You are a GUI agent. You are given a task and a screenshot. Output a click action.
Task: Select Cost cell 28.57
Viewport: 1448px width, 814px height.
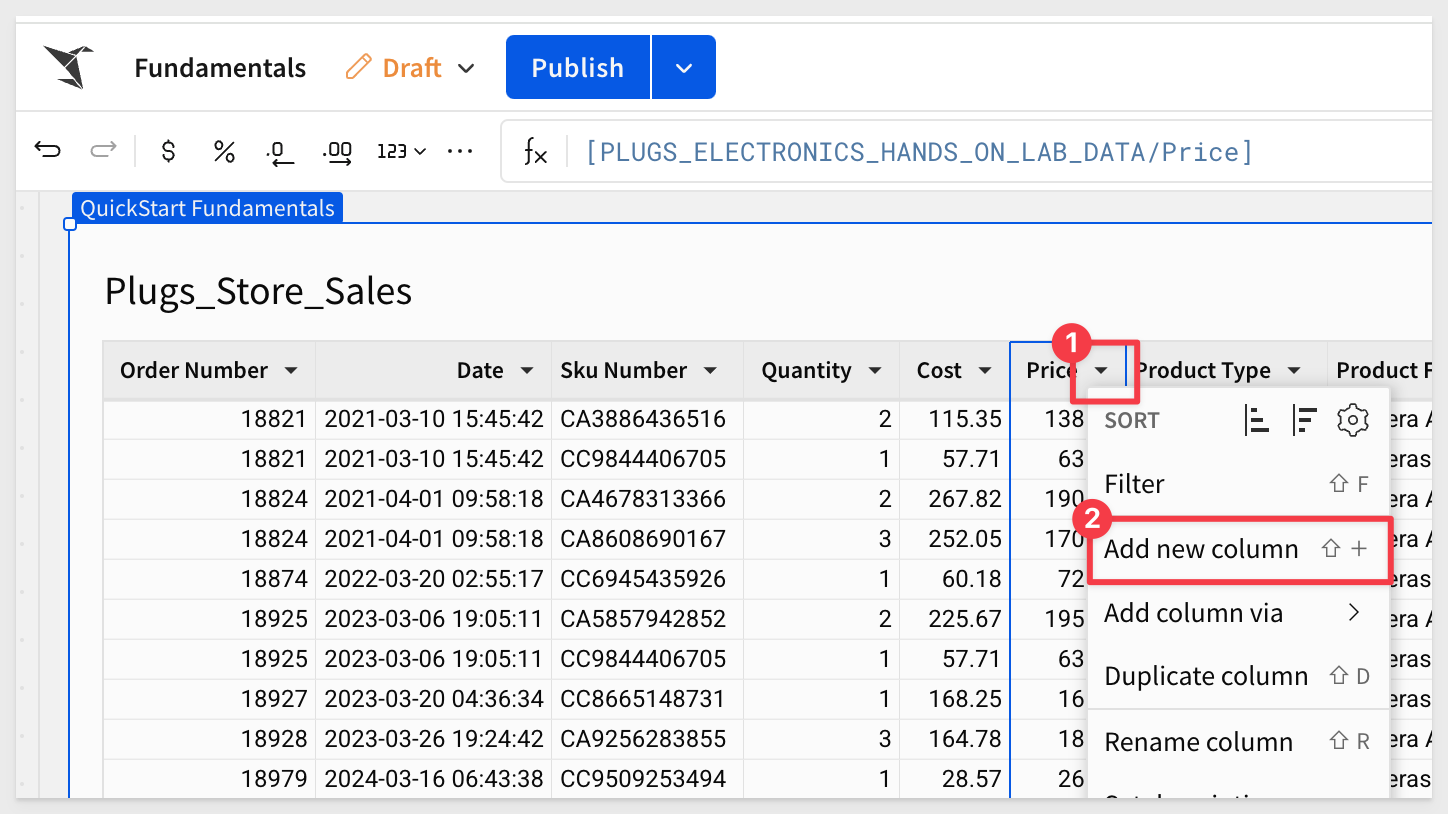click(x=954, y=779)
